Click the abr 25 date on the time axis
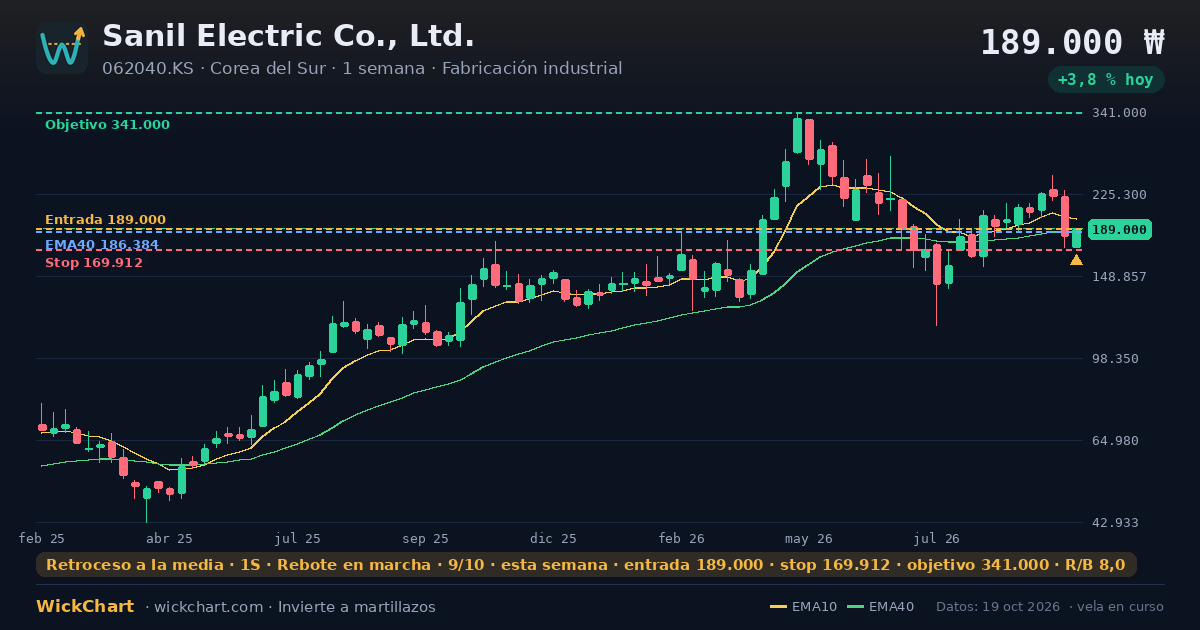 point(169,539)
